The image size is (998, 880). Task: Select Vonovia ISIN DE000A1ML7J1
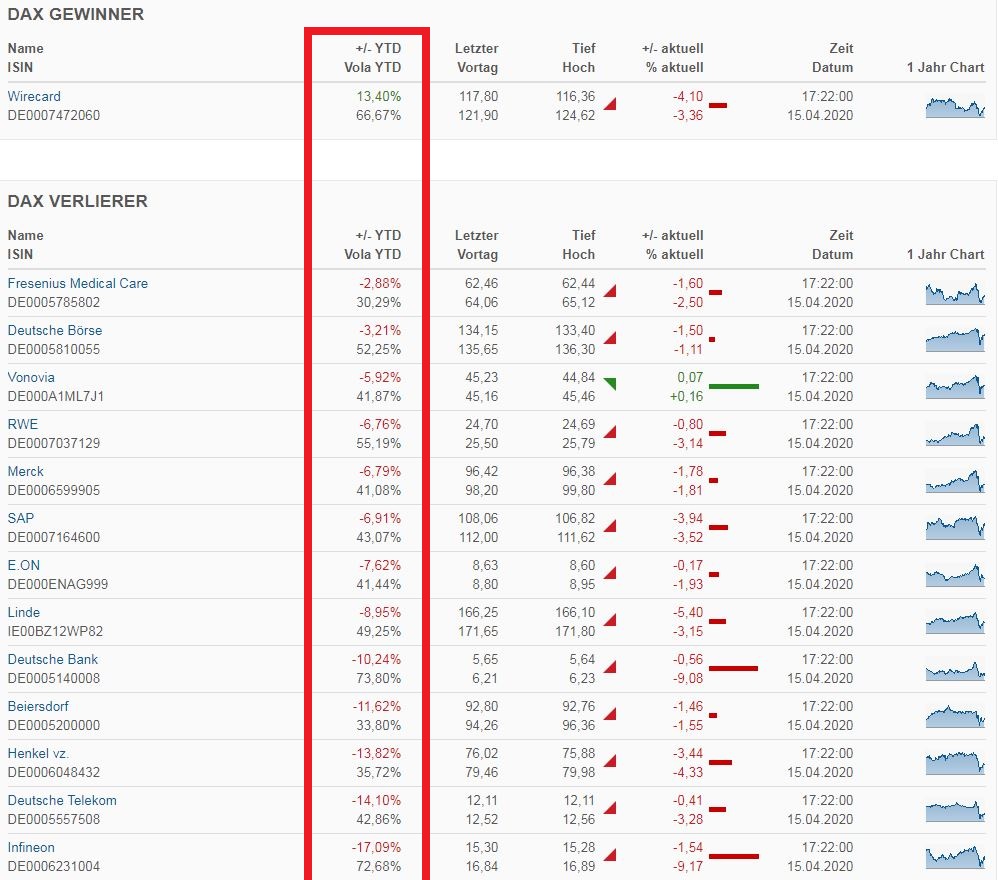click(56, 396)
